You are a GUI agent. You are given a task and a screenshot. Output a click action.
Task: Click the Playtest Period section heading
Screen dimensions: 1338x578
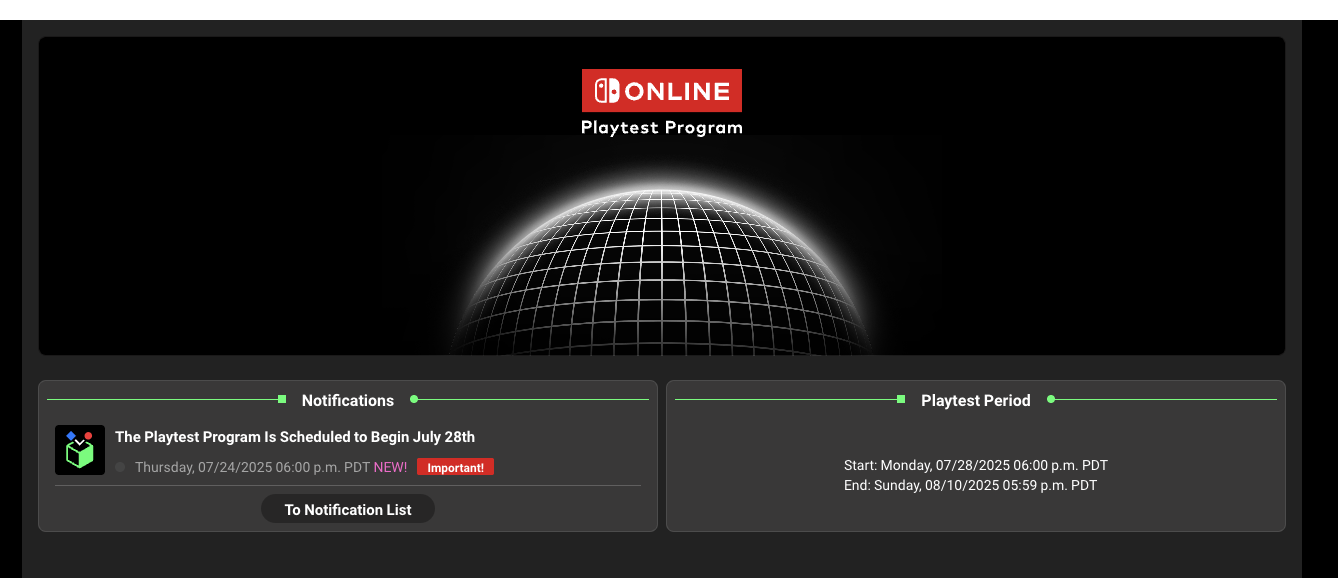coord(976,400)
